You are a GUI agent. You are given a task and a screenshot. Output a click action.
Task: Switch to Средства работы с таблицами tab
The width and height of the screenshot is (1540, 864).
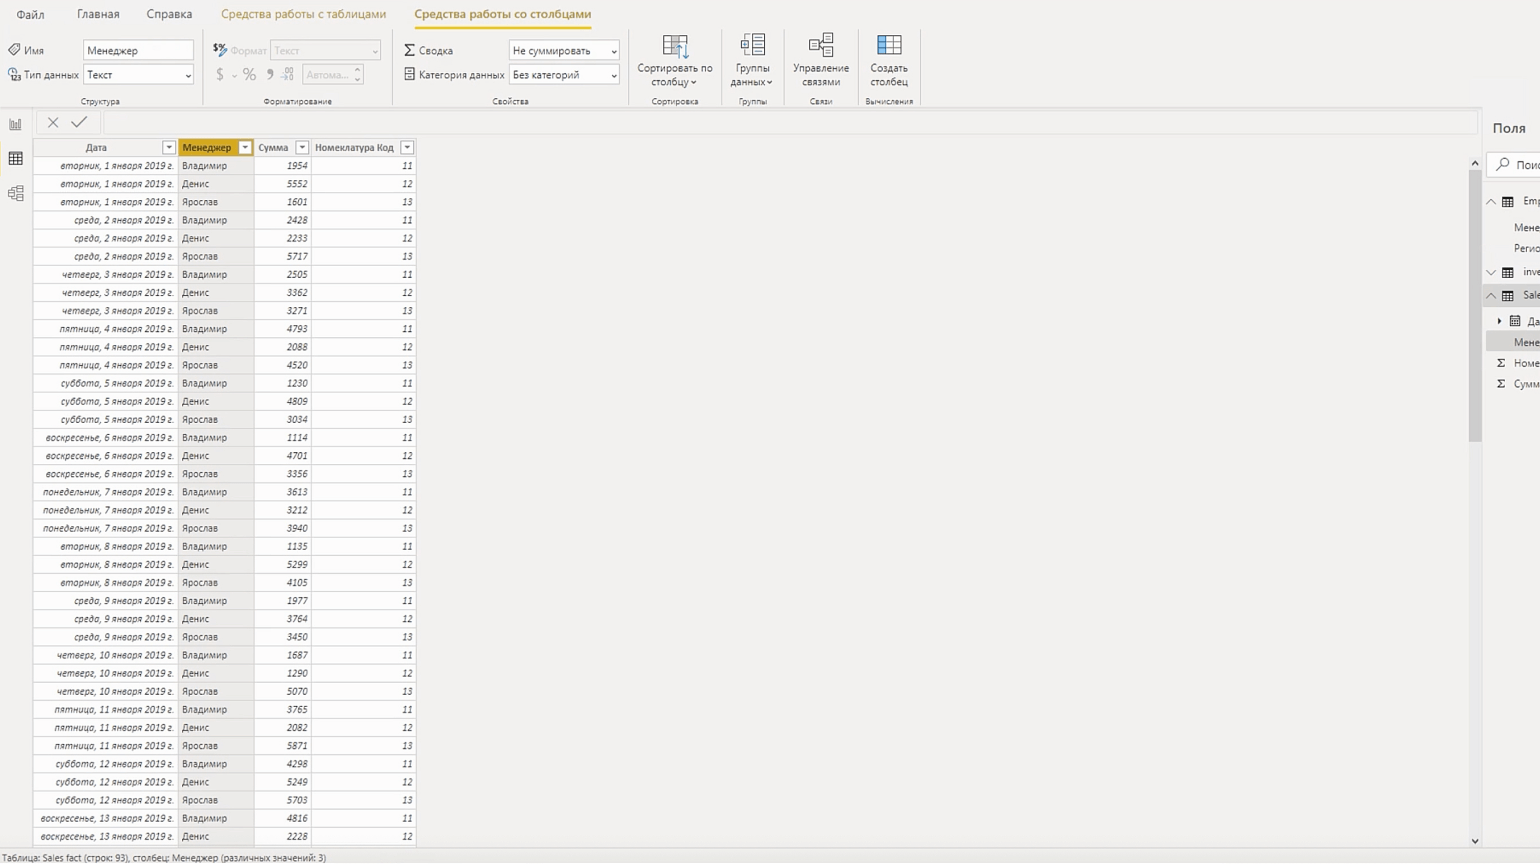point(303,14)
